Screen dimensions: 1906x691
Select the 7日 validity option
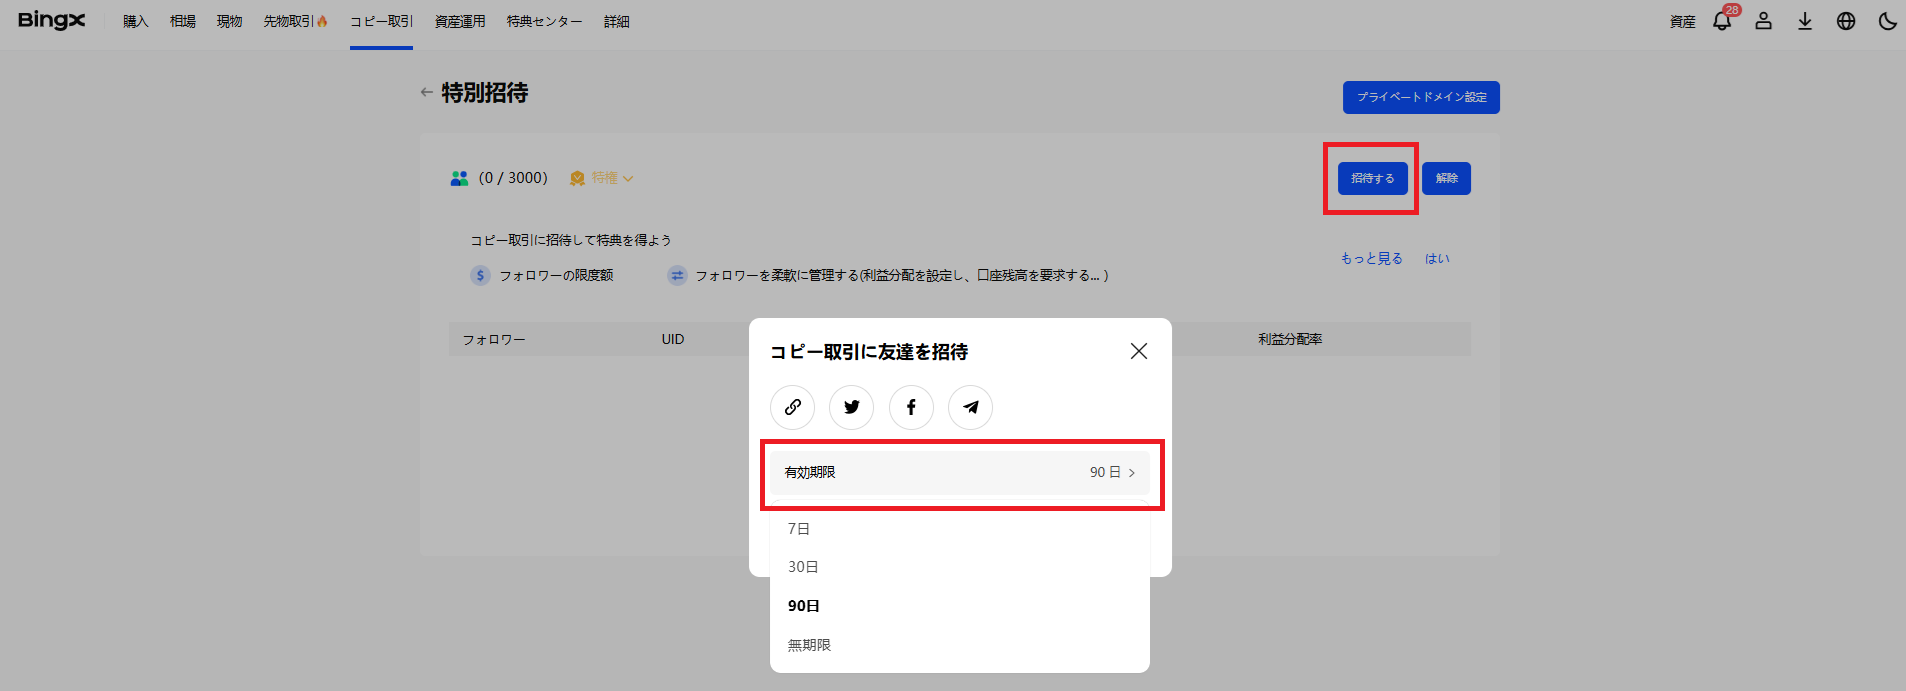[799, 529]
